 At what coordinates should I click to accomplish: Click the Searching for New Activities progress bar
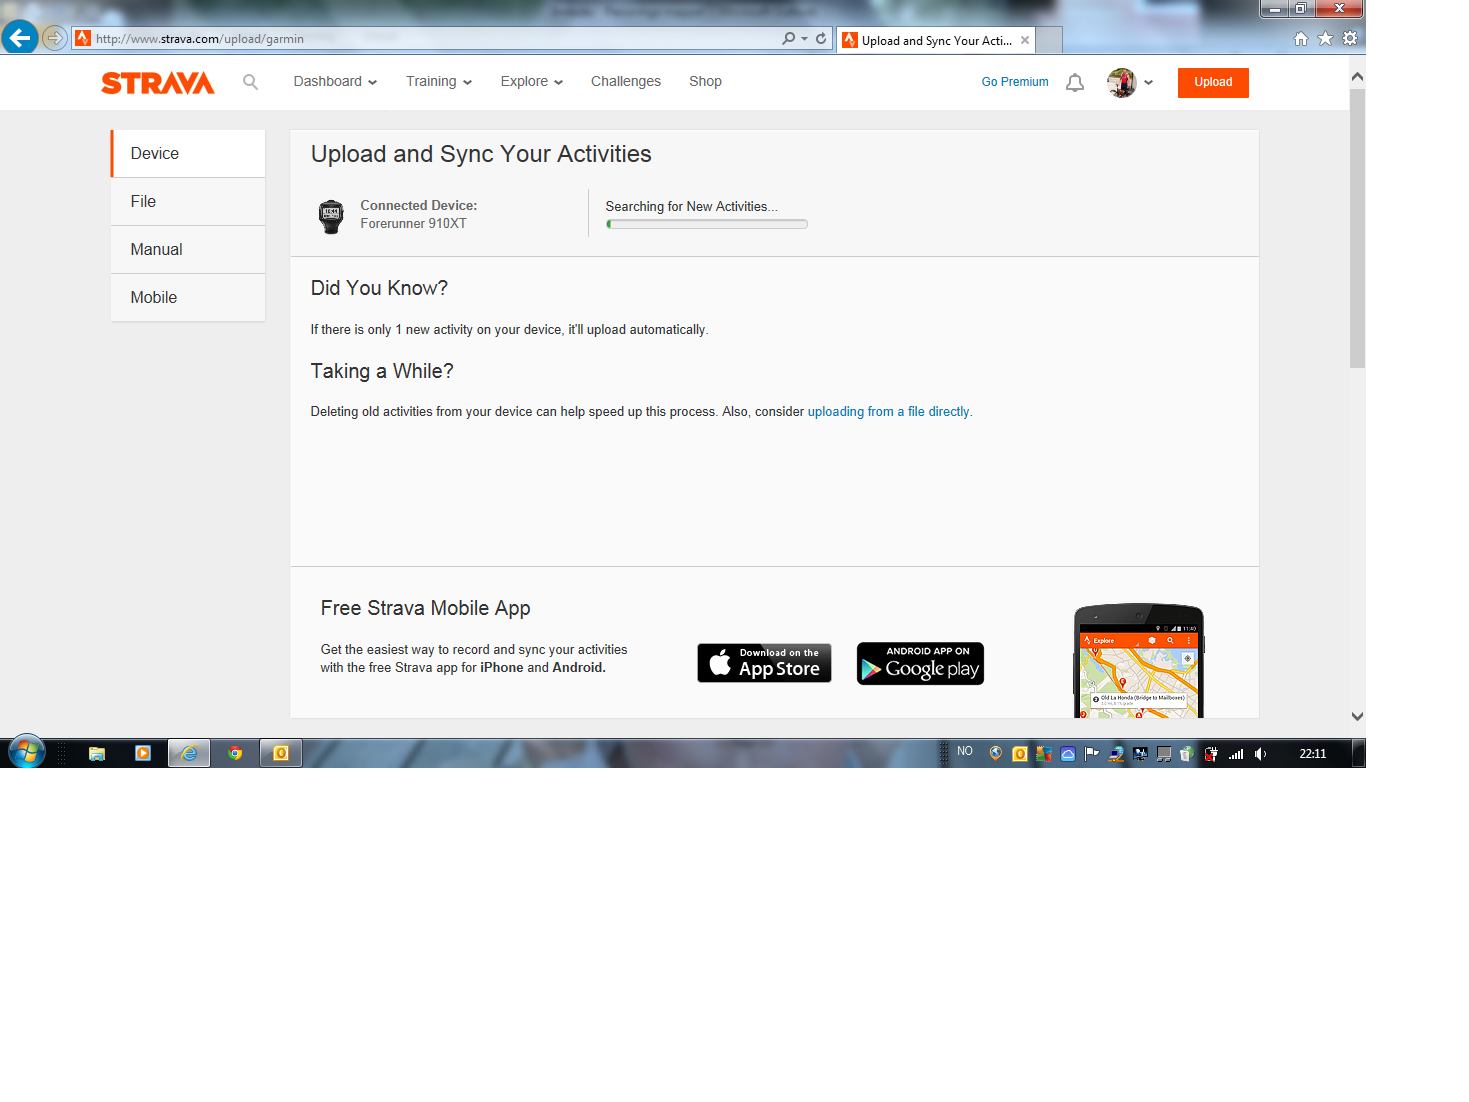[x=707, y=224]
